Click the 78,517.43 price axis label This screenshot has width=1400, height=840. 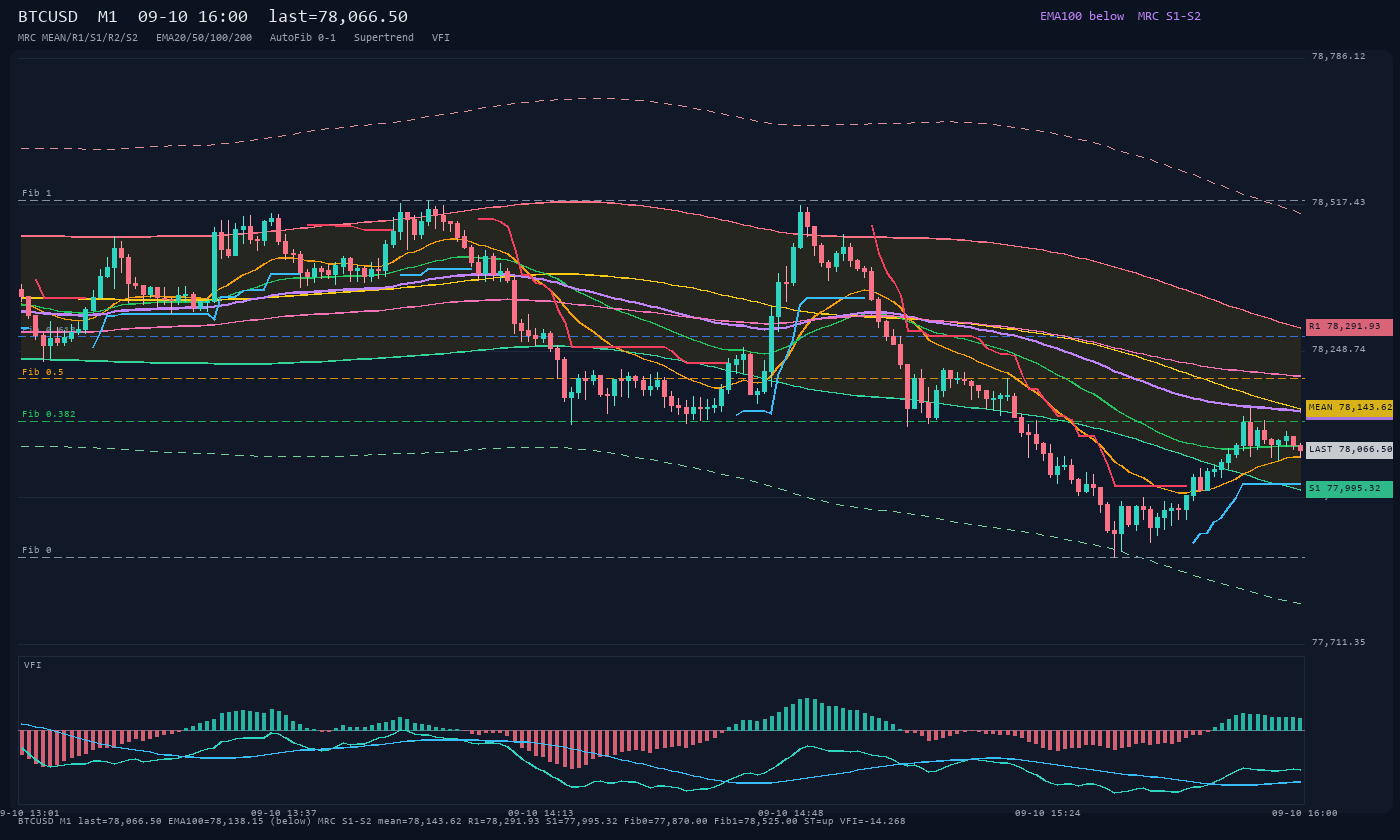coord(1338,202)
